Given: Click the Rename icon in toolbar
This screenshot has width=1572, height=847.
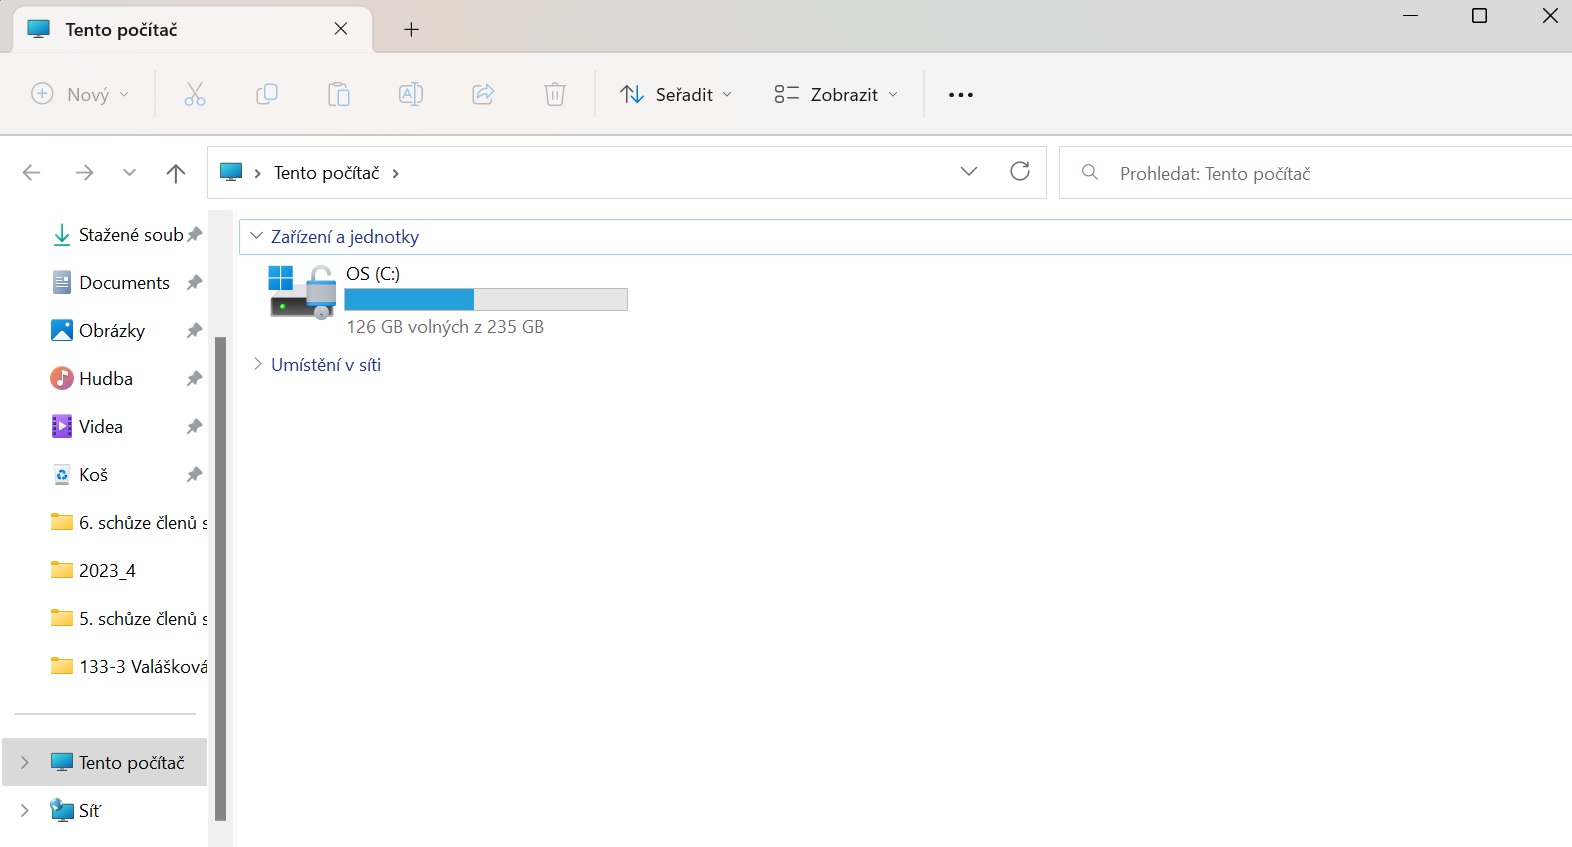Looking at the screenshot, I should (x=411, y=95).
